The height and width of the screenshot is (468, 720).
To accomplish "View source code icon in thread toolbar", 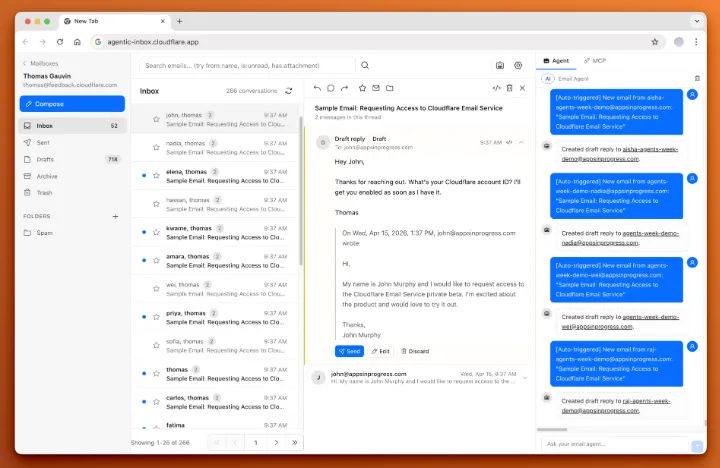I will [496, 88].
